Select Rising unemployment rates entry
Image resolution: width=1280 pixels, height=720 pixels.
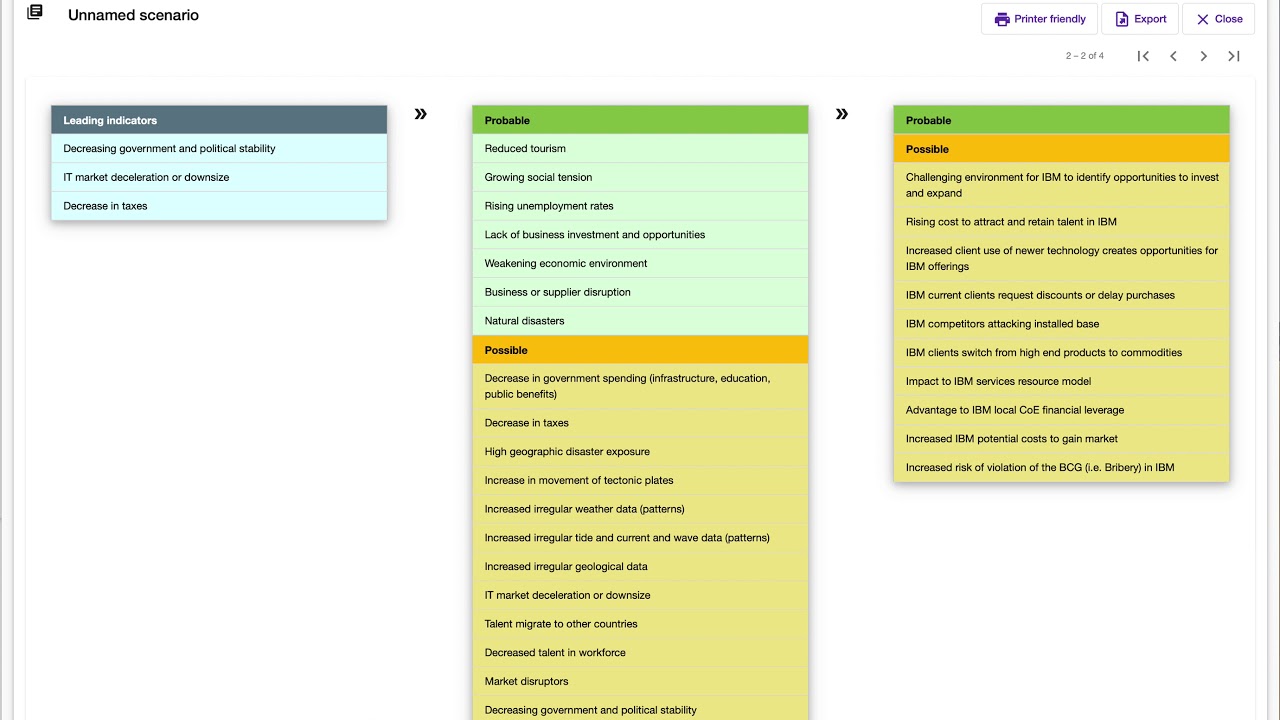click(x=549, y=206)
